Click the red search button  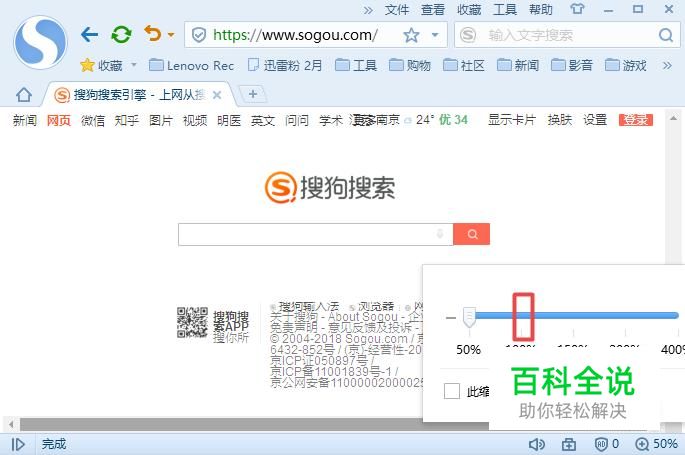pyautogui.click(x=471, y=234)
